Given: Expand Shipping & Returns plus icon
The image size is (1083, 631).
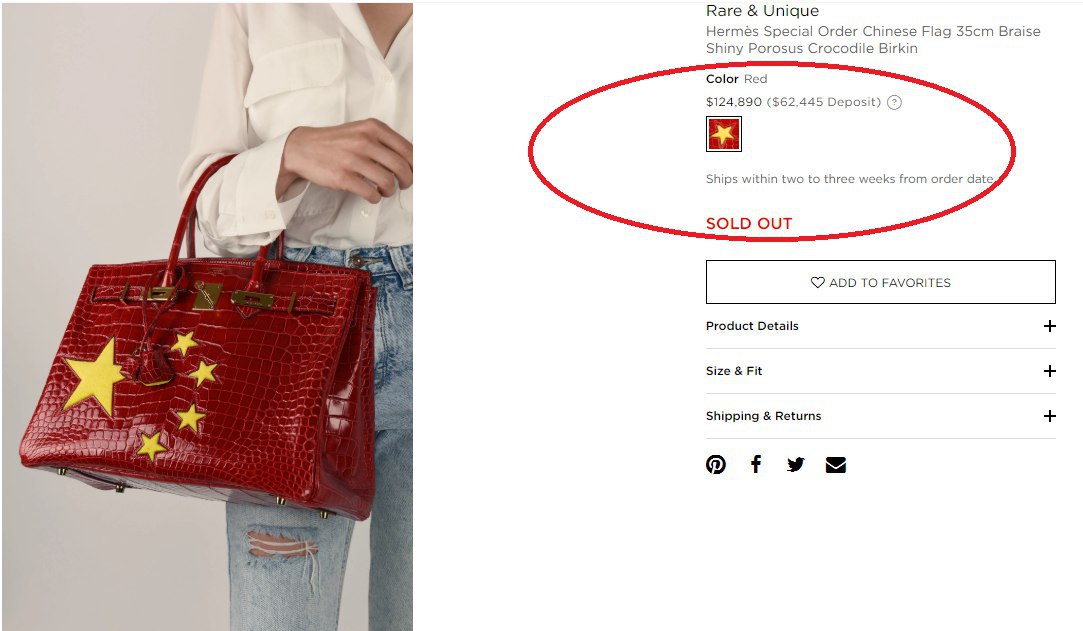Looking at the screenshot, I should (x=1049, y=416).
